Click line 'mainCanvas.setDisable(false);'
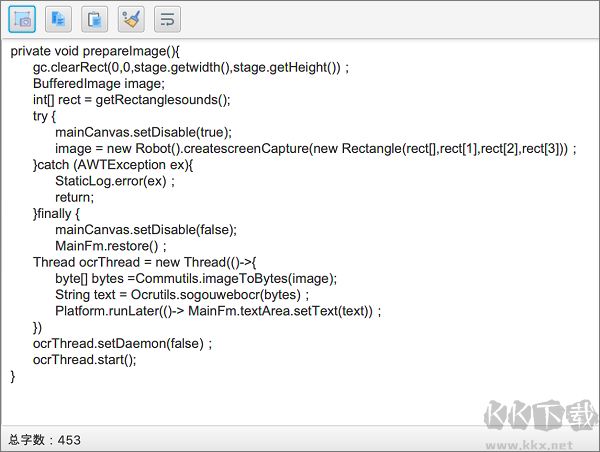Viewport: 600px width, 452px height. 146,230
